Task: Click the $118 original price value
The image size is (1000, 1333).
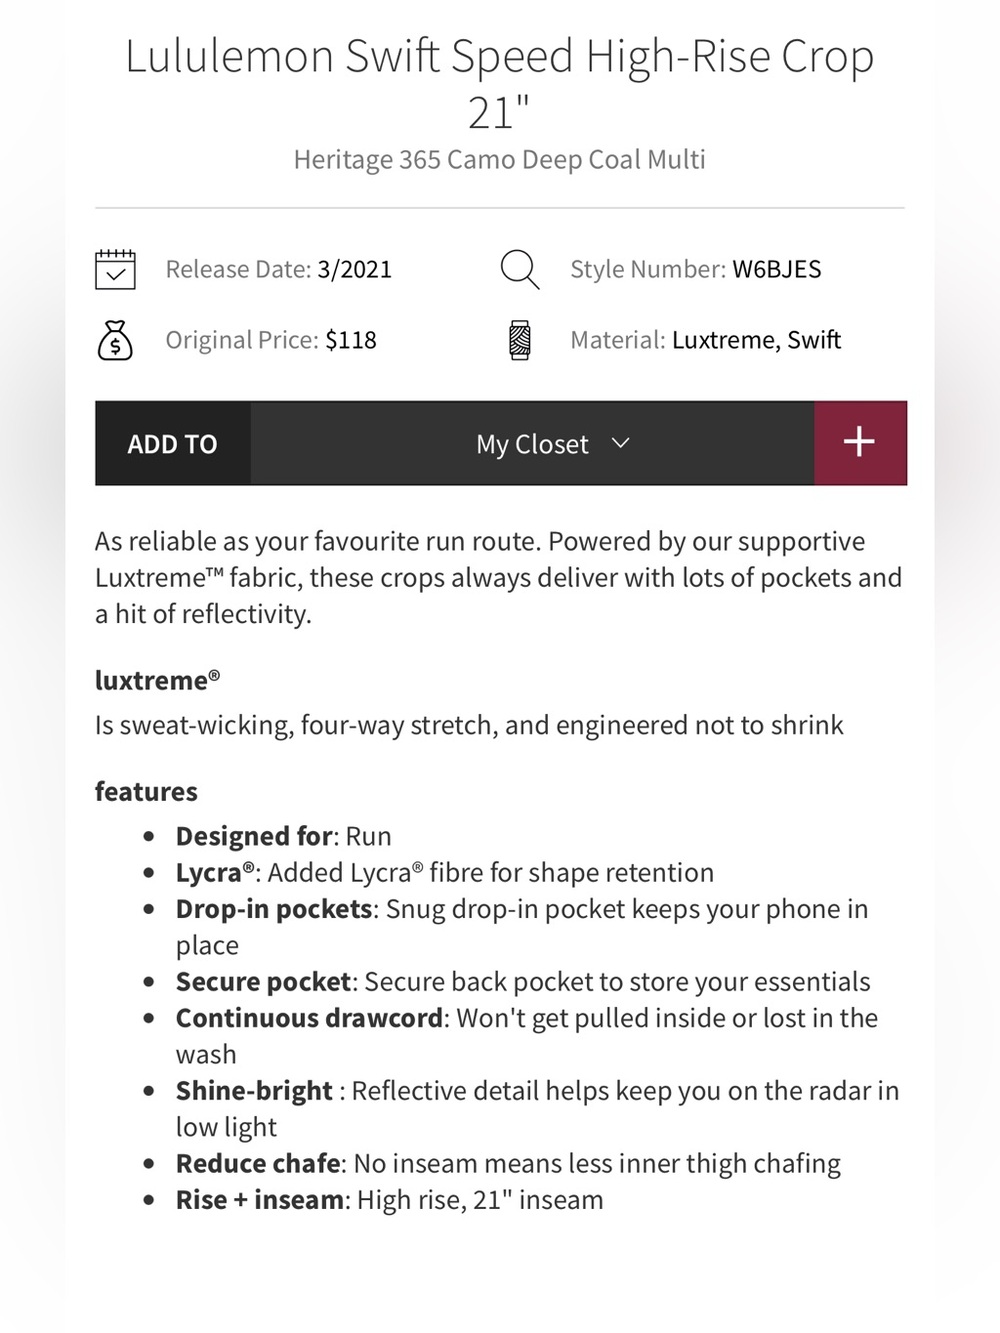Action: click(x=351, y=340)
